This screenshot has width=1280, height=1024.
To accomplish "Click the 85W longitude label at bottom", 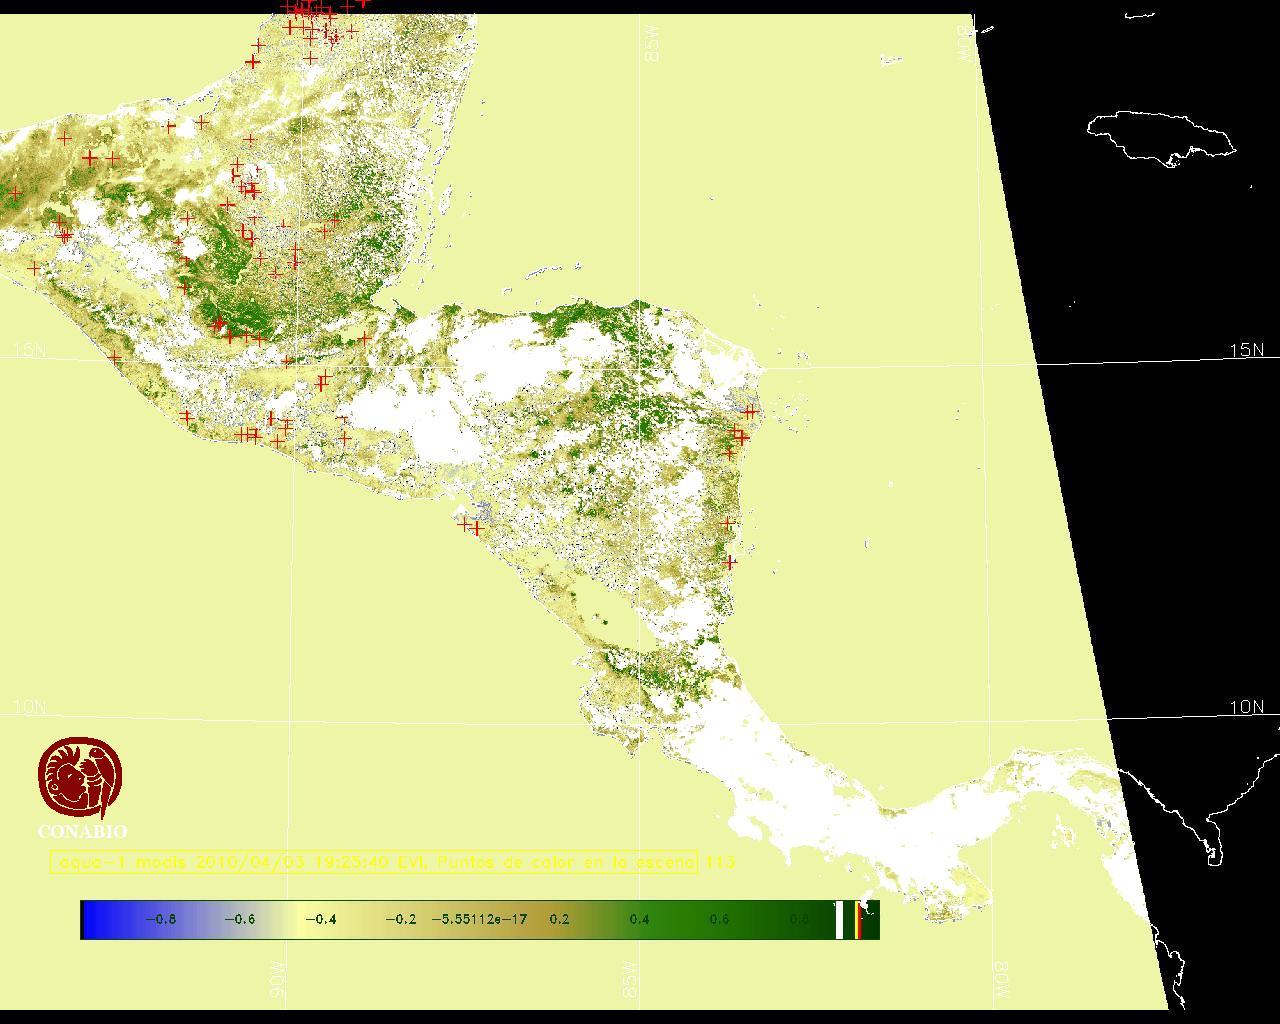I will click(x=629, y=980).
